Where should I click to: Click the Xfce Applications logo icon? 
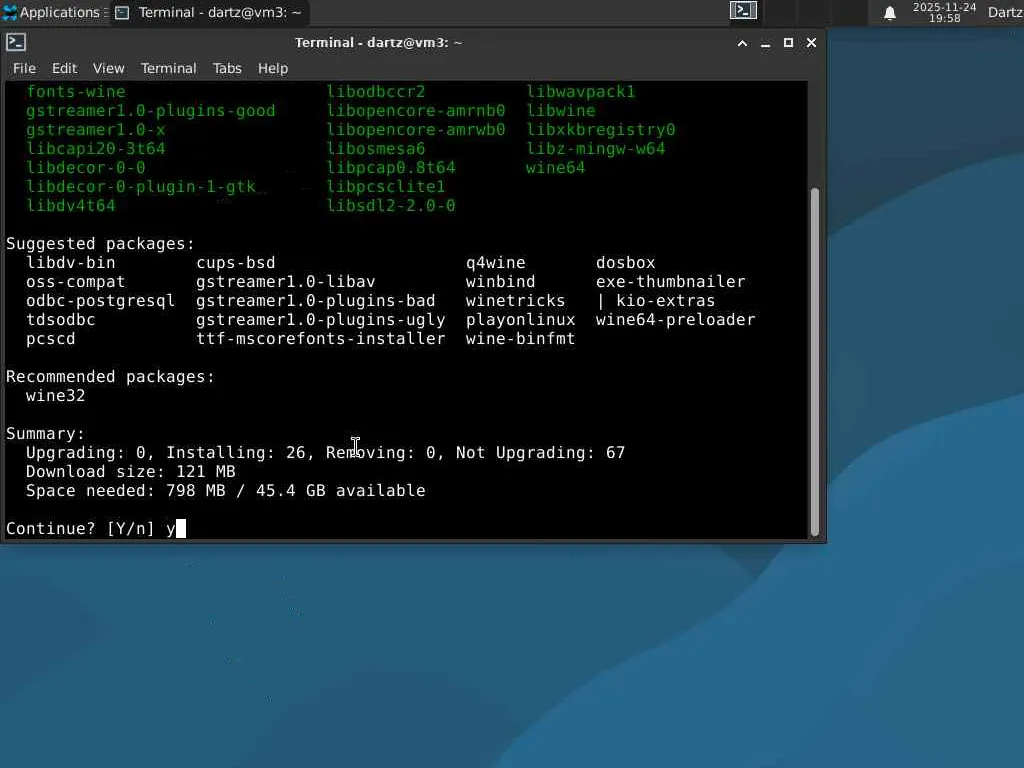10,12
